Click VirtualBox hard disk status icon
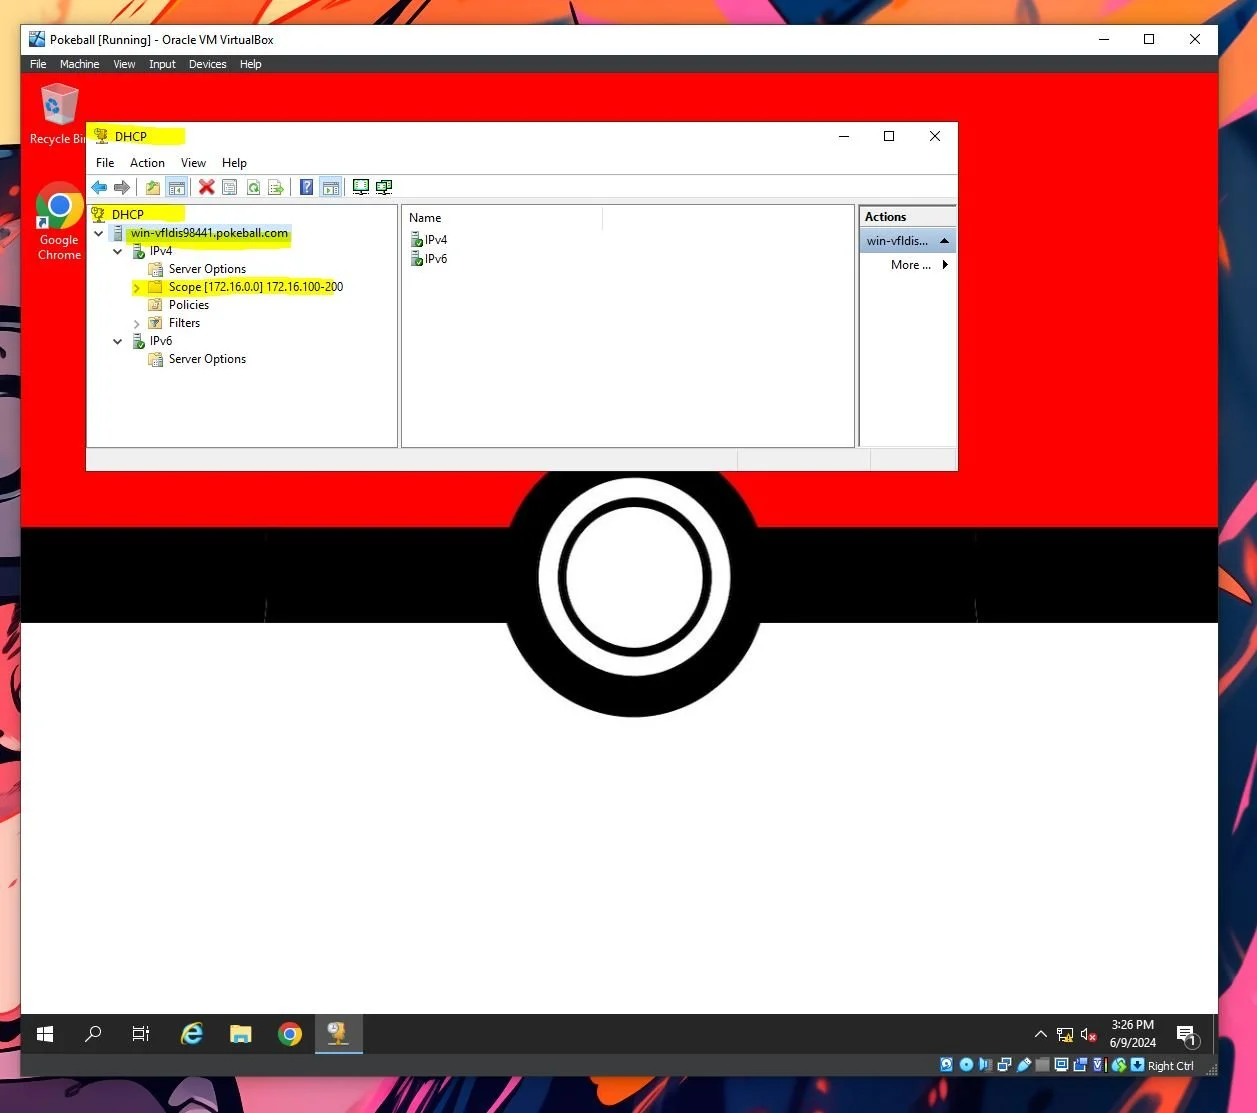This screenshot has width=1257, height=1113. pyautogui.click(x=946, y=1065)
